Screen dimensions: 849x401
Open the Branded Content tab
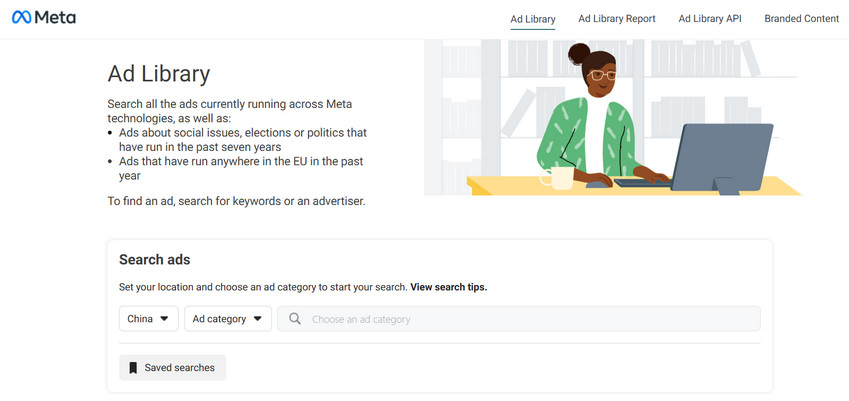tap(802, 19)
